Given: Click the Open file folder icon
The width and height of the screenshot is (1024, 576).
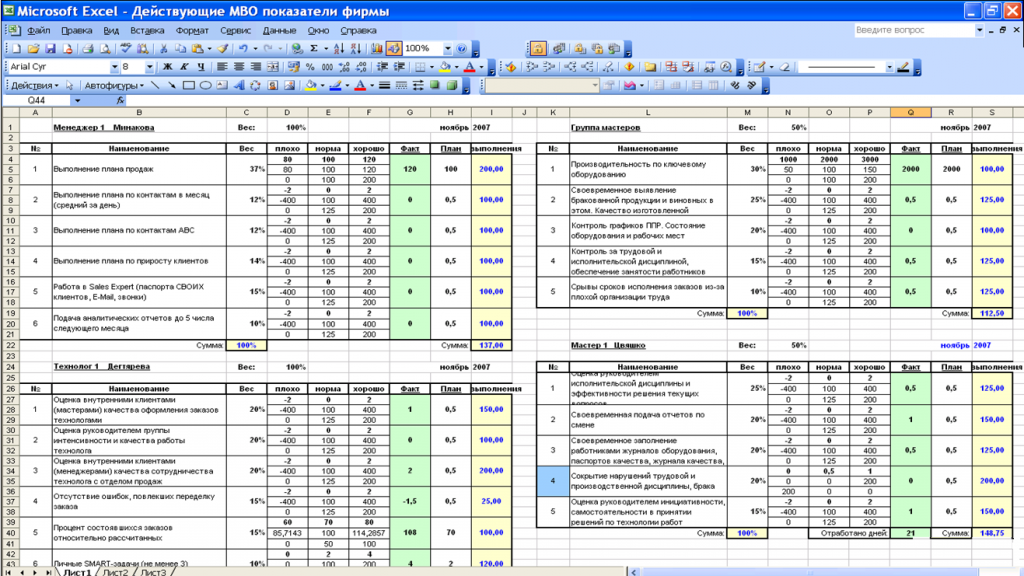Looking at the screenshot, I should (33, 49).
